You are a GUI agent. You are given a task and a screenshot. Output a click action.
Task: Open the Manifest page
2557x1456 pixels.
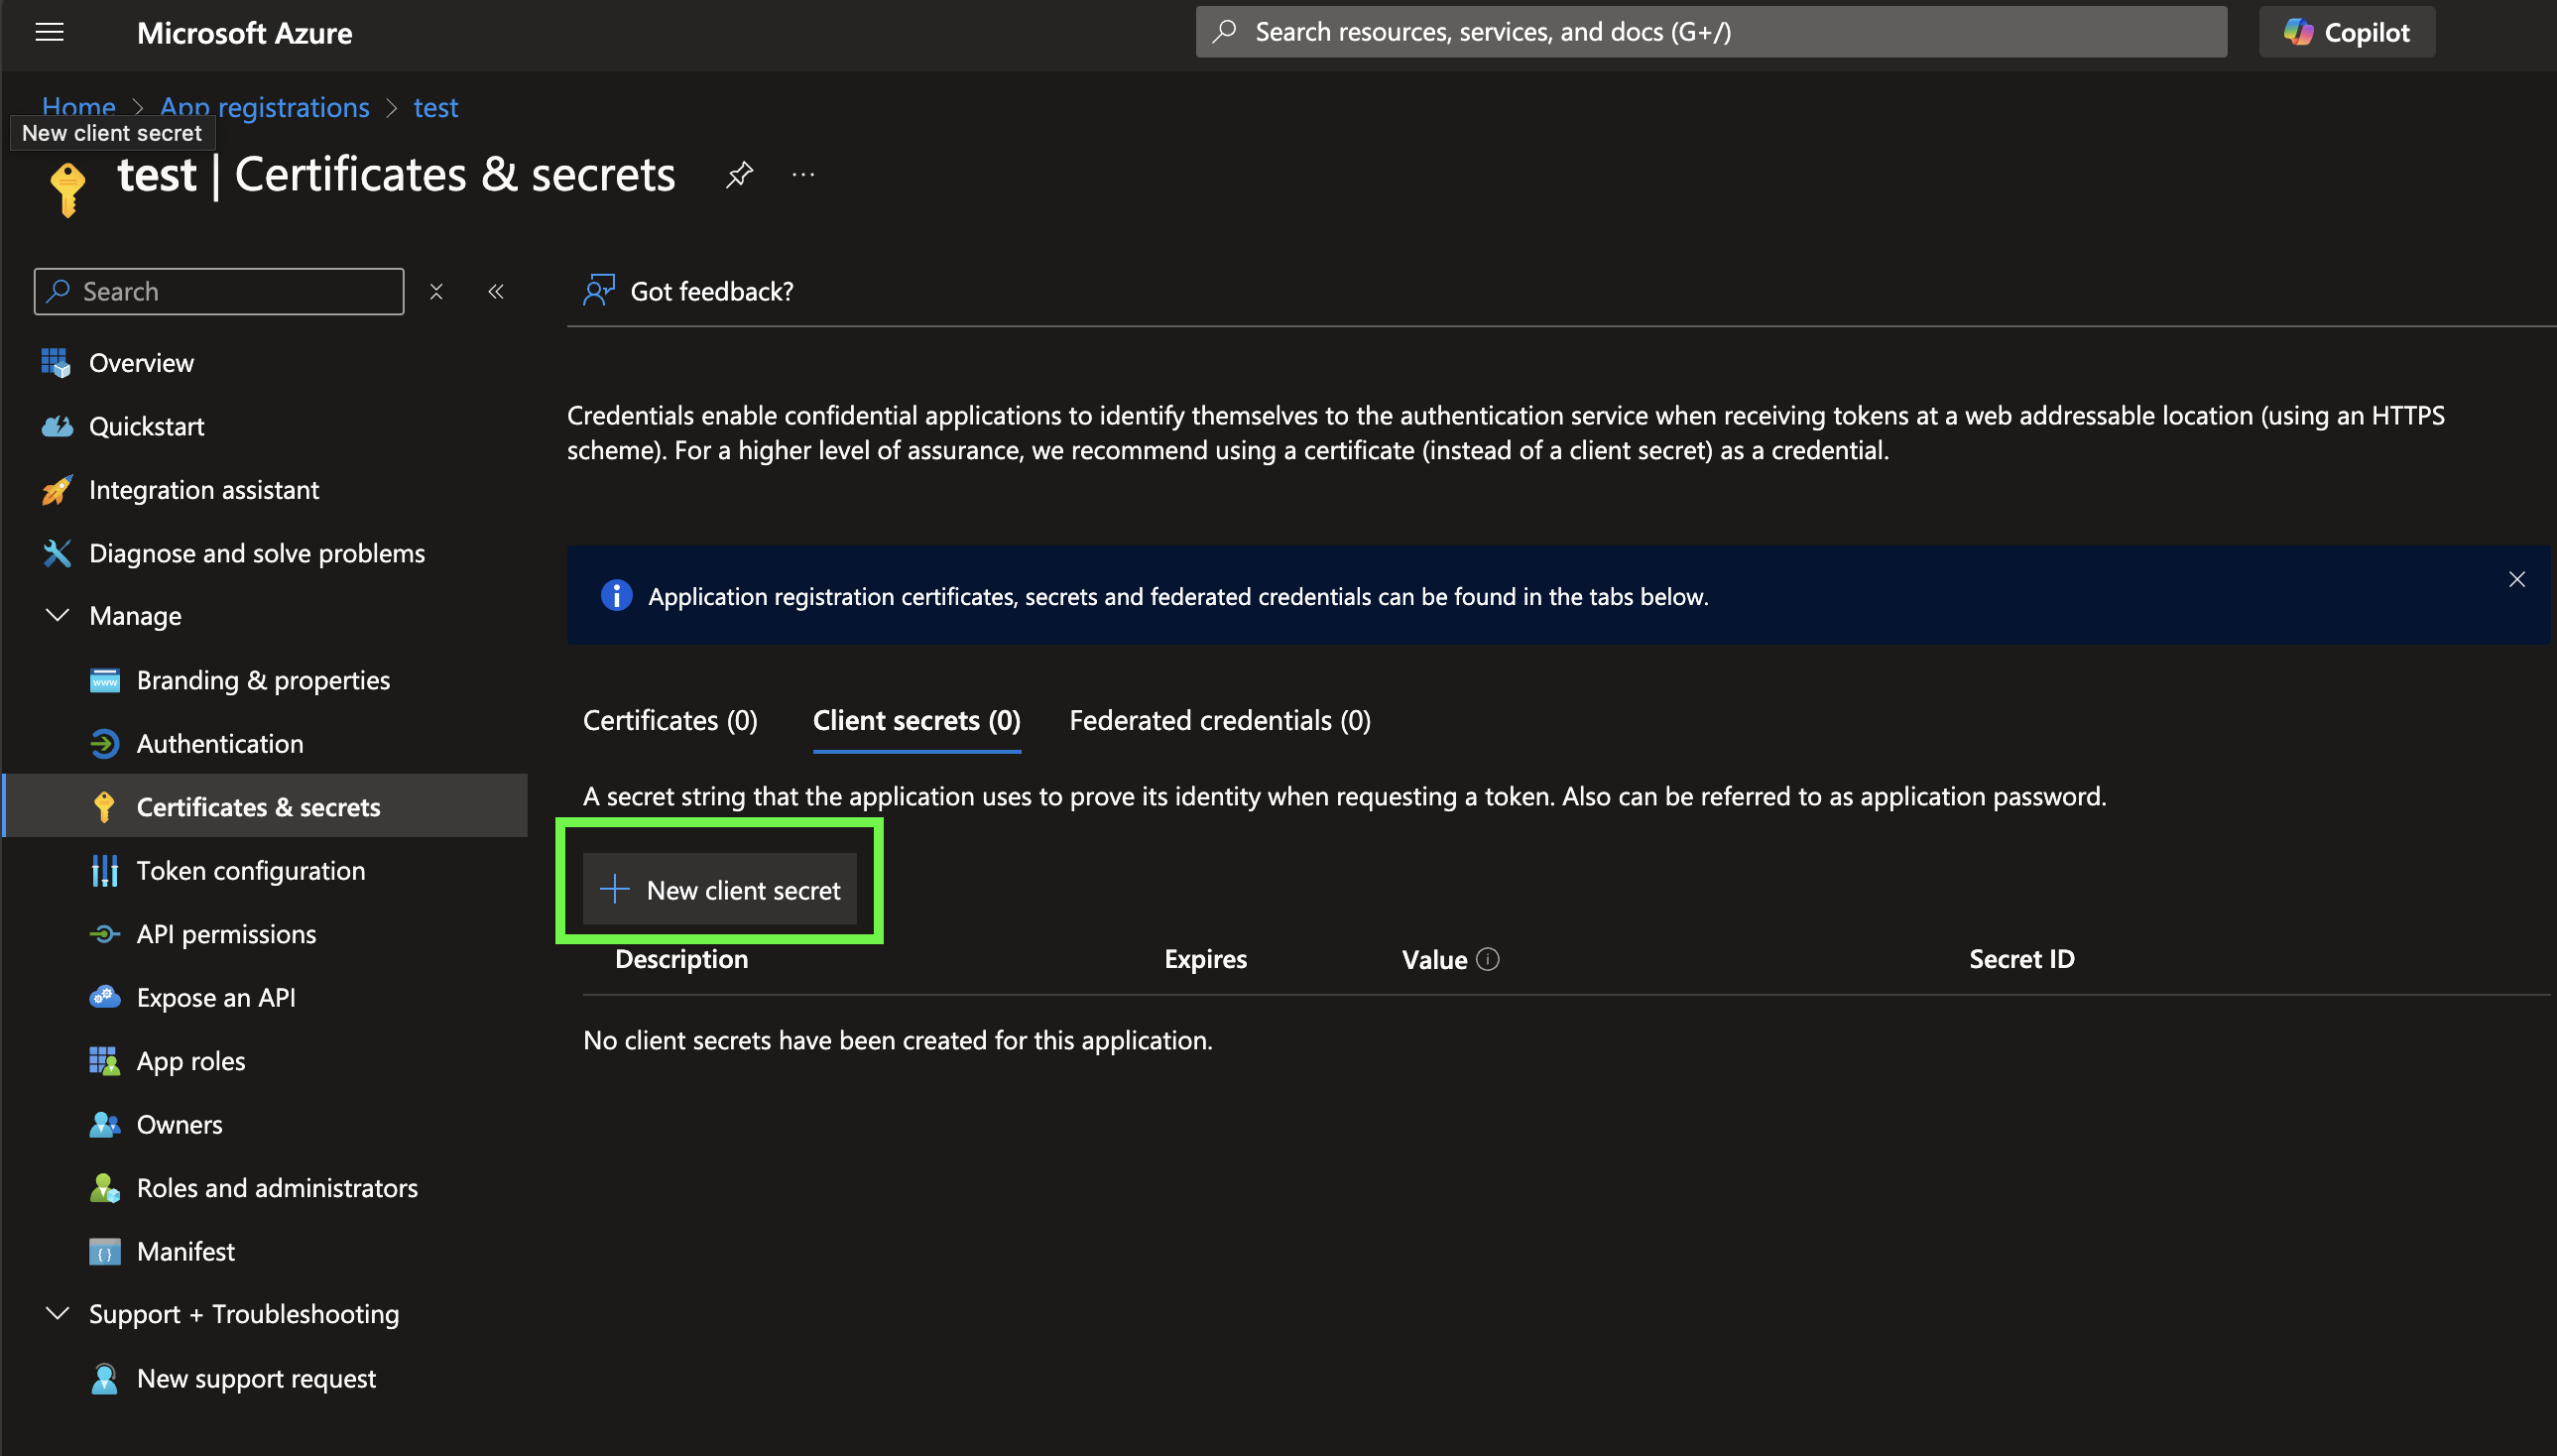[x=185, y=1252]
